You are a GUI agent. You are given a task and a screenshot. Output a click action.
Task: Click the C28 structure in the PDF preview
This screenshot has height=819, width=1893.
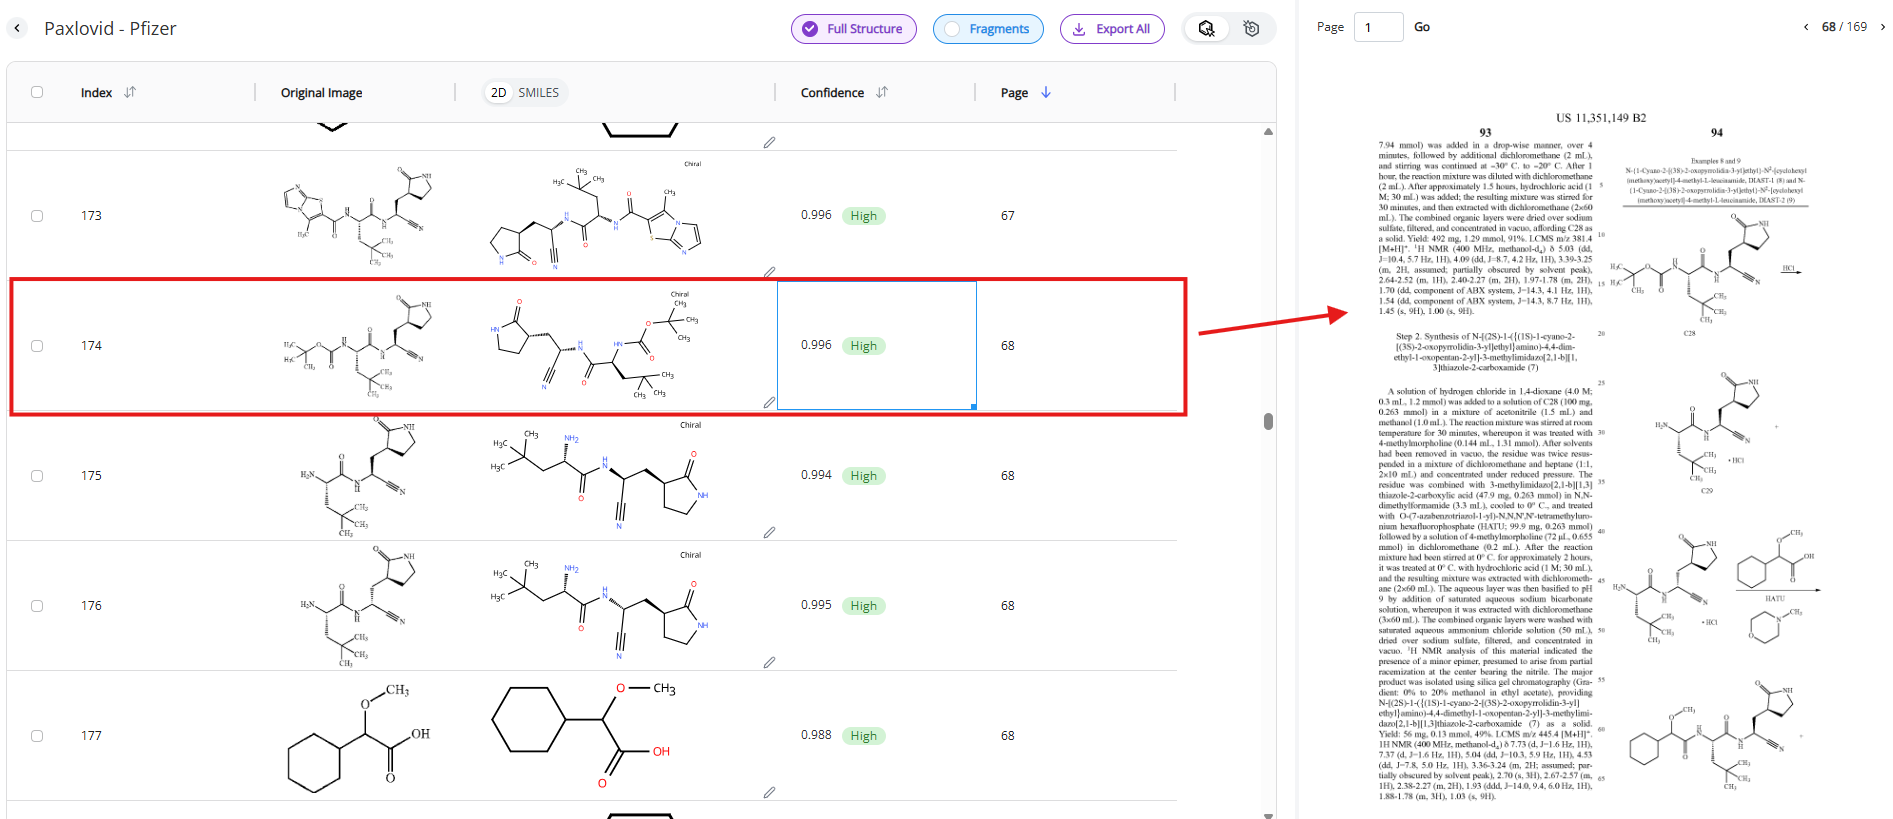tap(1689, 268)
